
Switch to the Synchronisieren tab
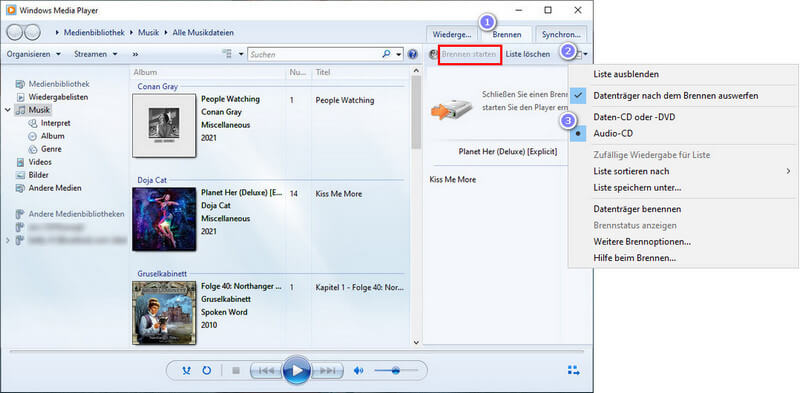[561, 35]
